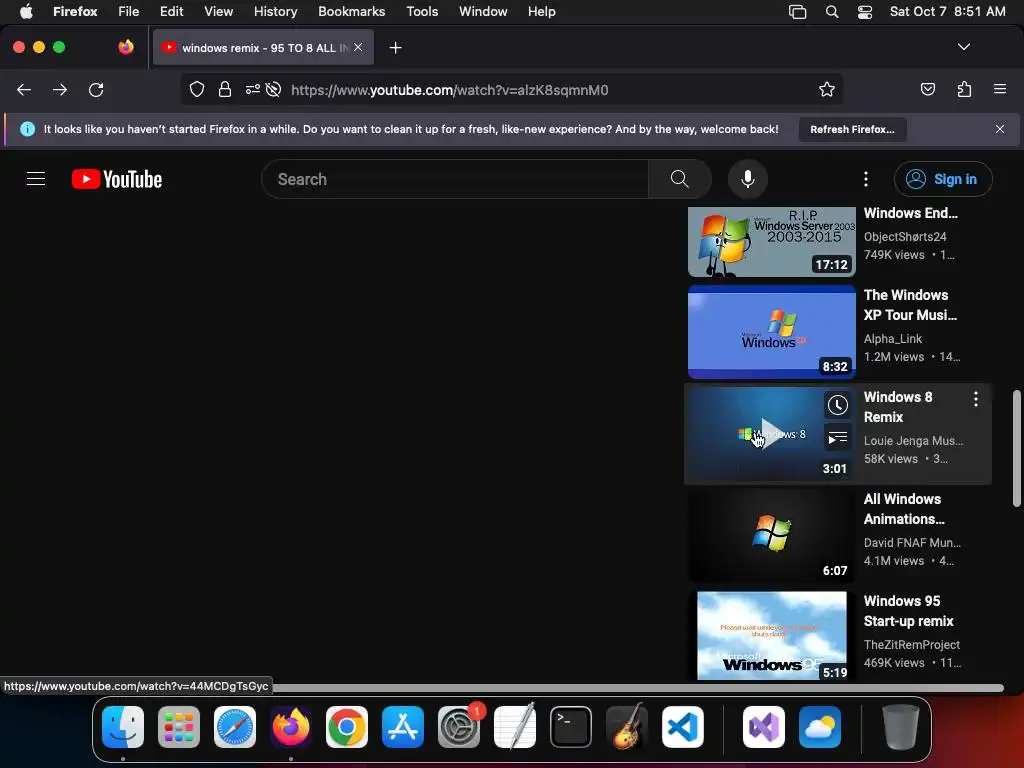1024x768 pixels.
Task: Click the page vertical scrollbar thumb
Action: (1016, 448)
